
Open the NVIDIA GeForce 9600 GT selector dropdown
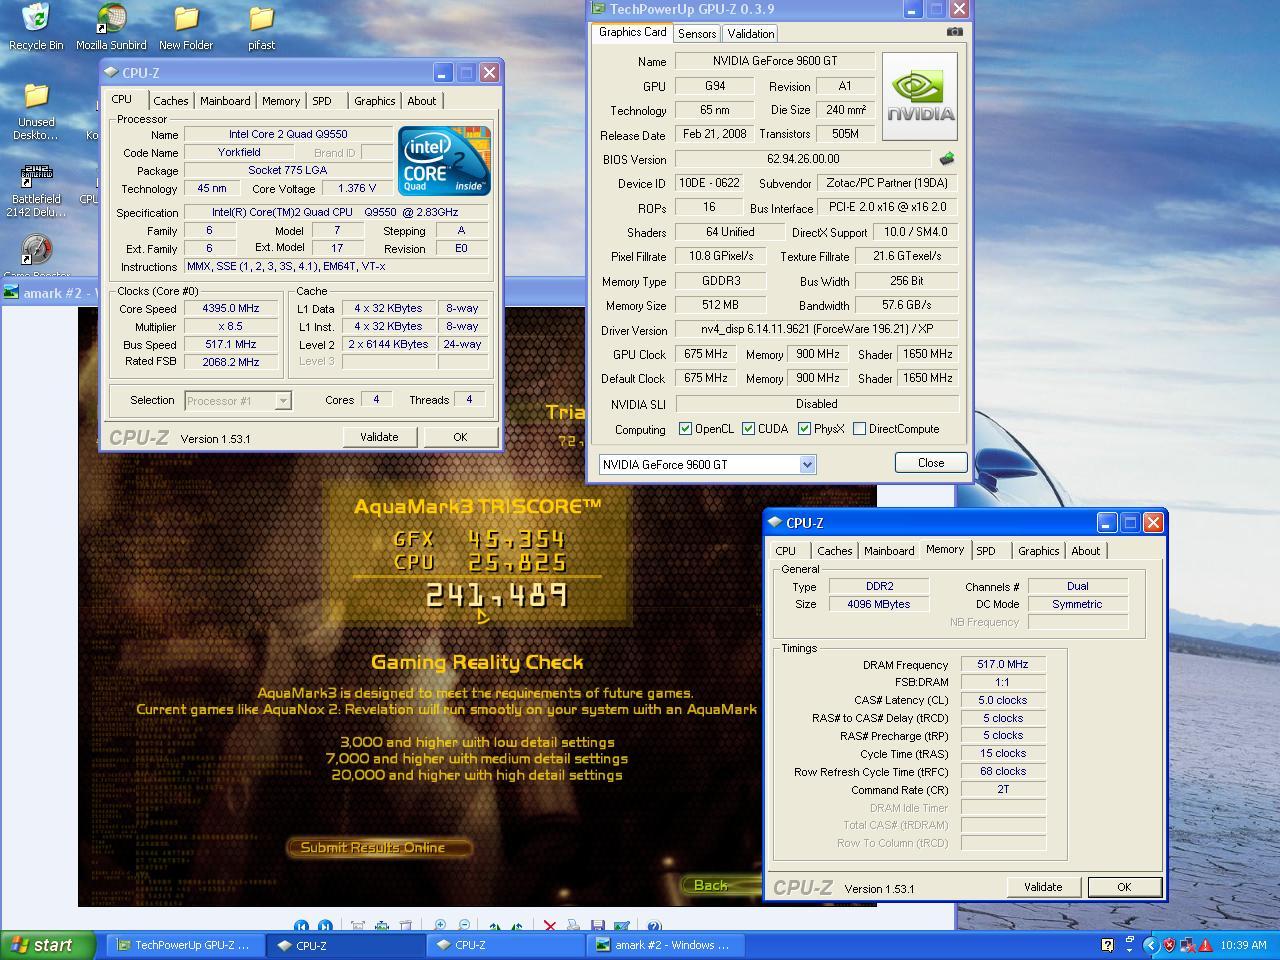click(x=806, y=464)
